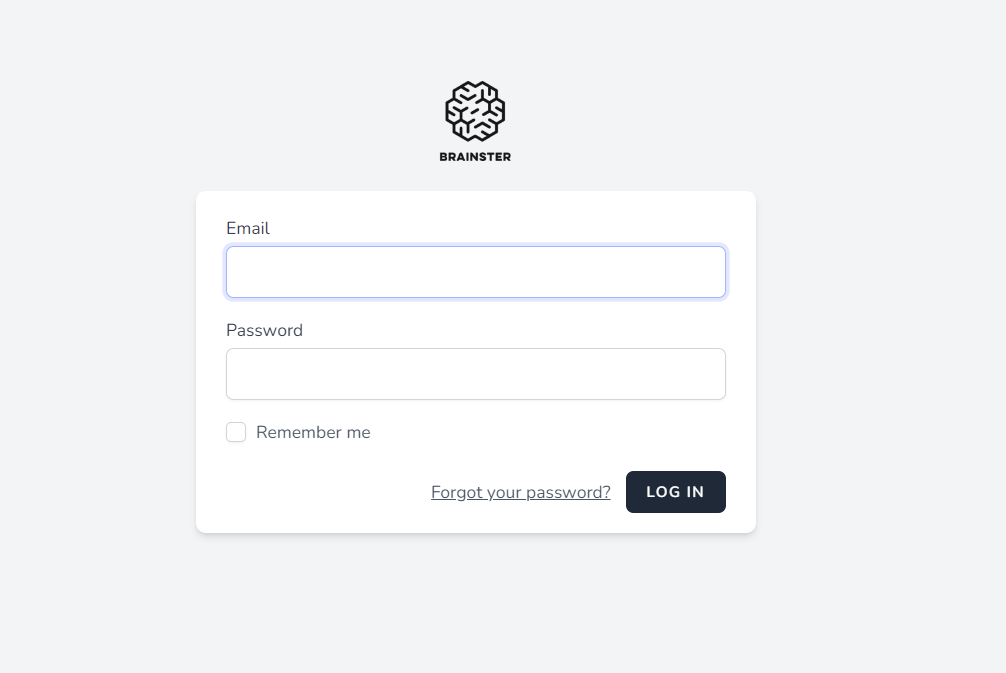The image size is (1006, 673).
Task: Follow the underlined password recovery link
Action: (x=520, y=492)
